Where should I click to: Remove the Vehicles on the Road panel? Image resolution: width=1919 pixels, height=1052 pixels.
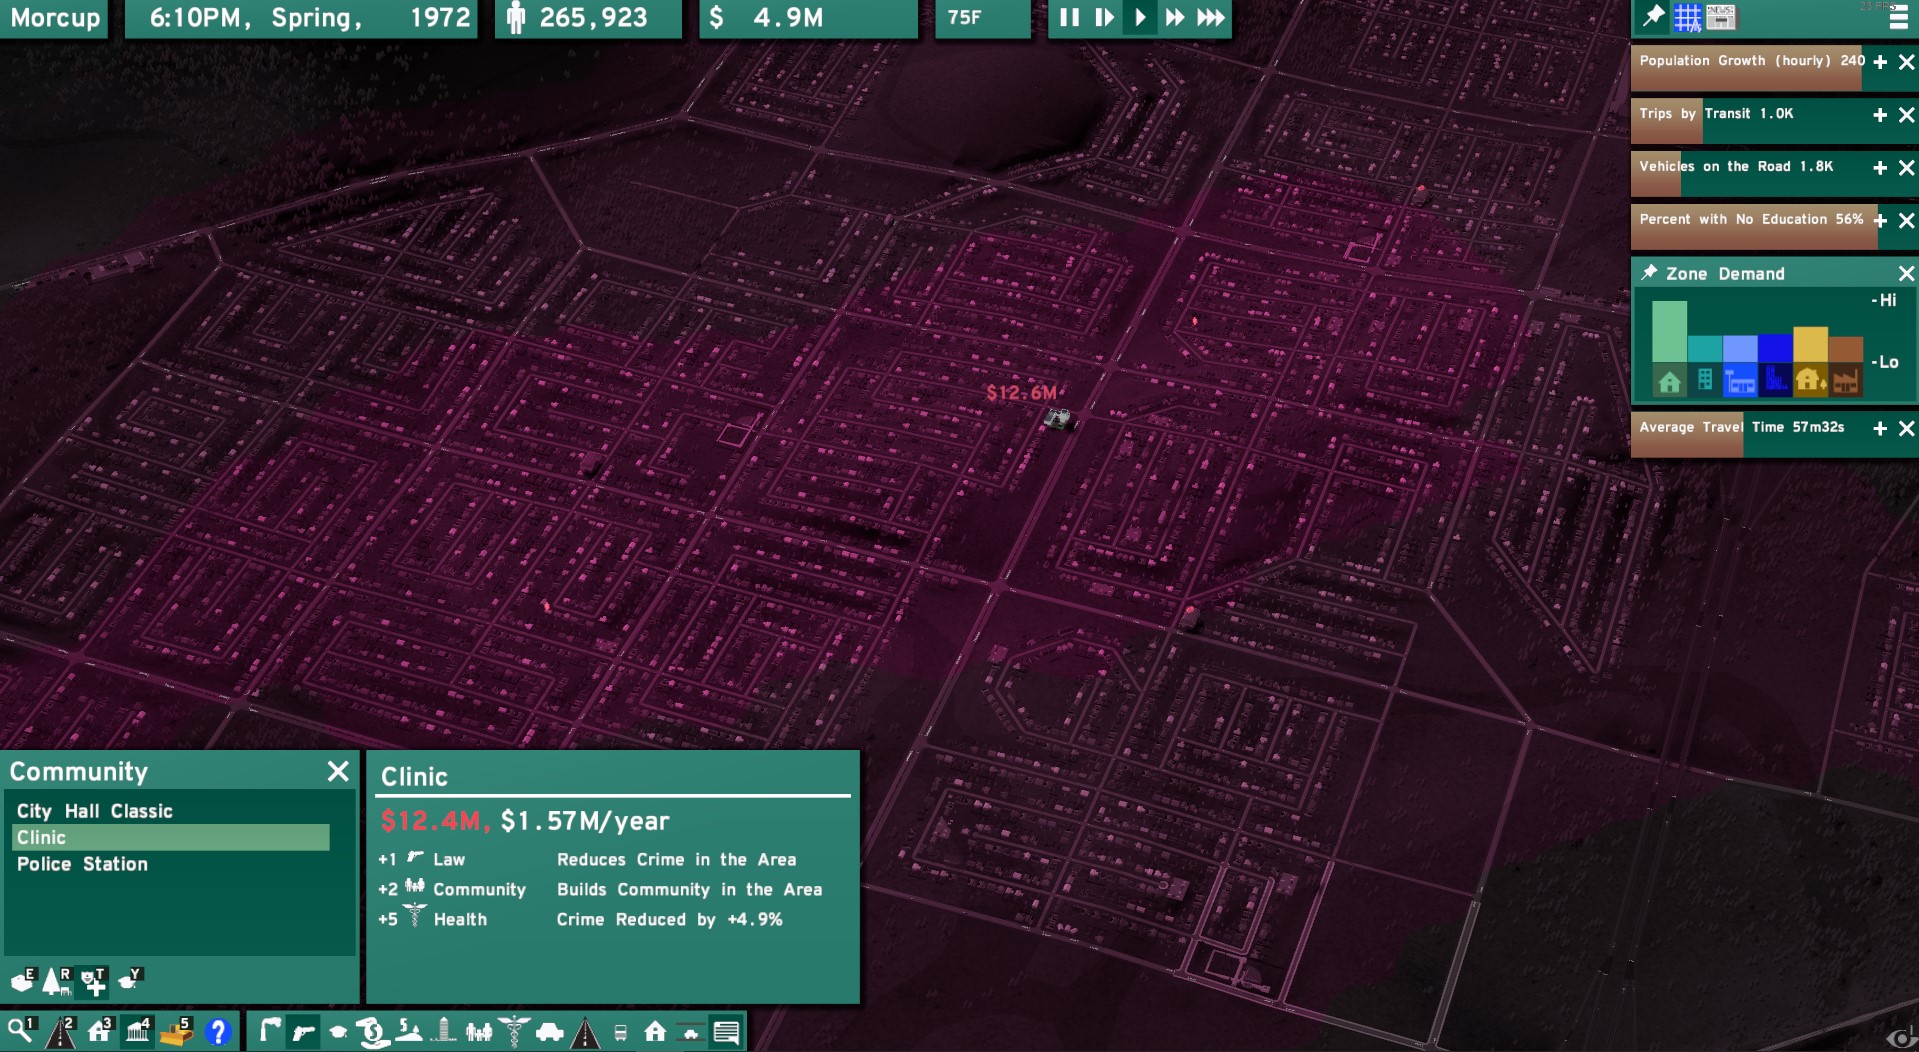point(1906,168)
